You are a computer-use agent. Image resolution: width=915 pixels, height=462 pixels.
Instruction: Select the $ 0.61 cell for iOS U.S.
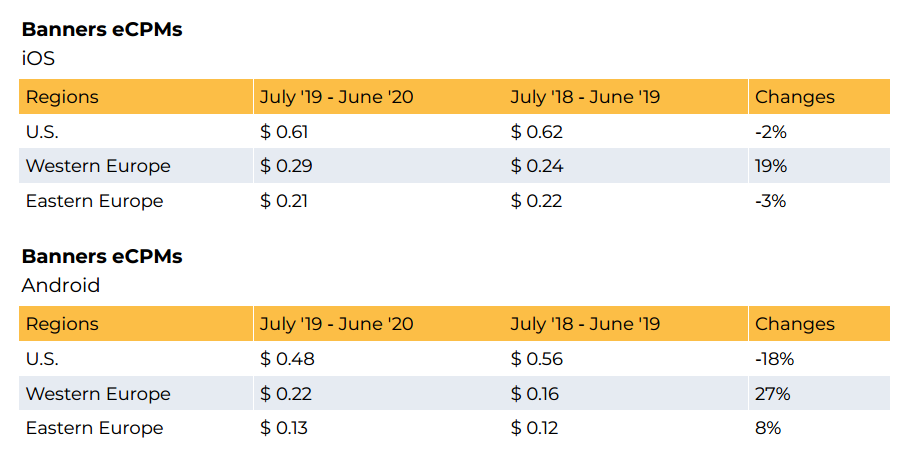284,132
